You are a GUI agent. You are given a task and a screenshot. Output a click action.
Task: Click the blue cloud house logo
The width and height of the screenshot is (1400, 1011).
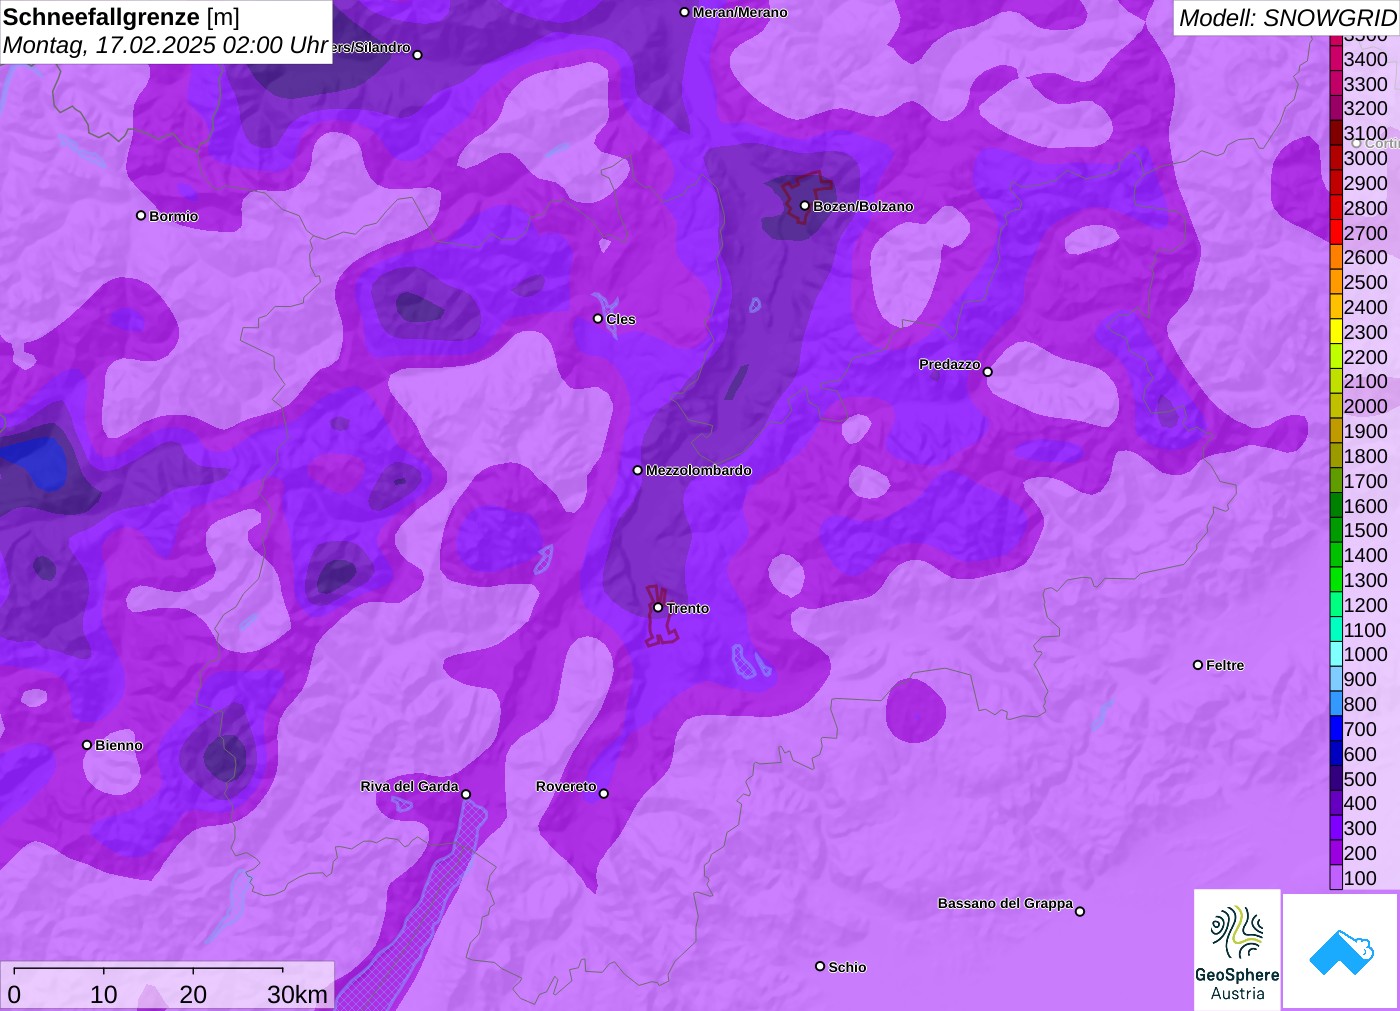pyautogui.click(x=1341, y=952)
